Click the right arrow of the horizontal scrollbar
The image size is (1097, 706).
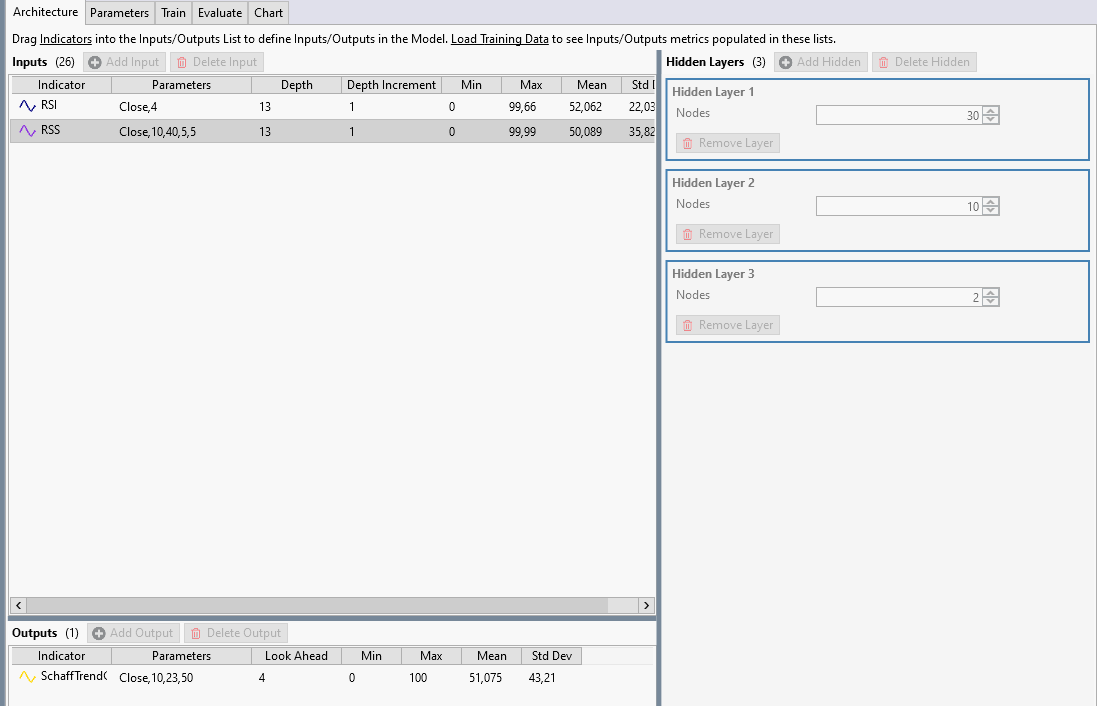(646, 605)
